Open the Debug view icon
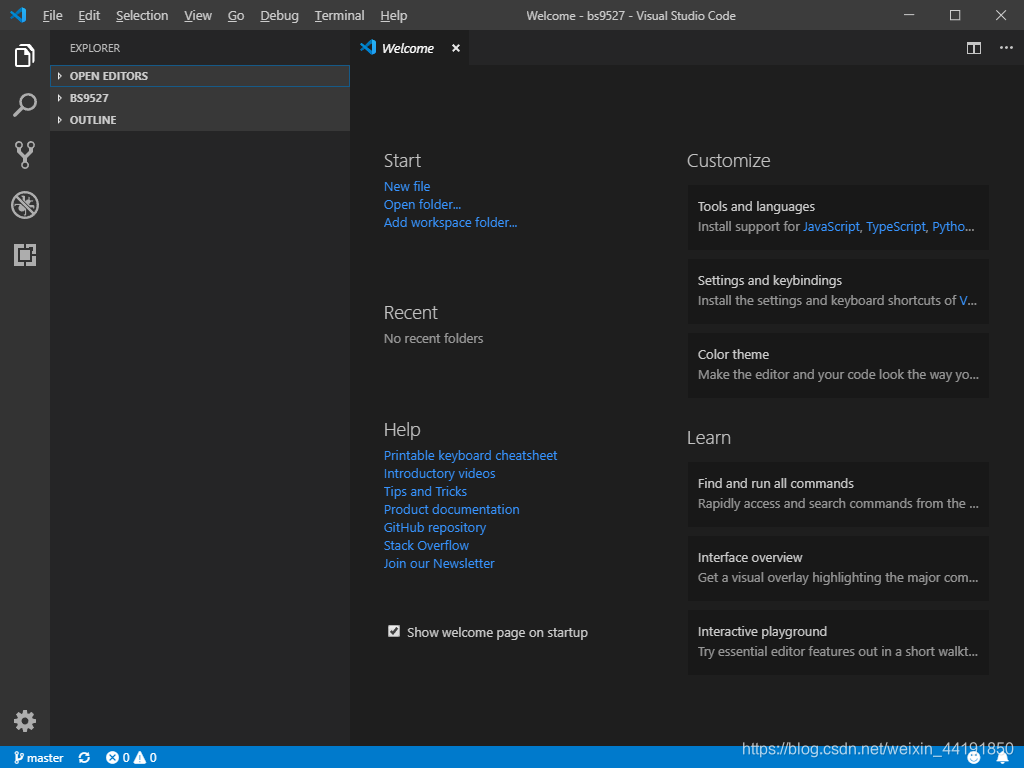 [25, 205]
